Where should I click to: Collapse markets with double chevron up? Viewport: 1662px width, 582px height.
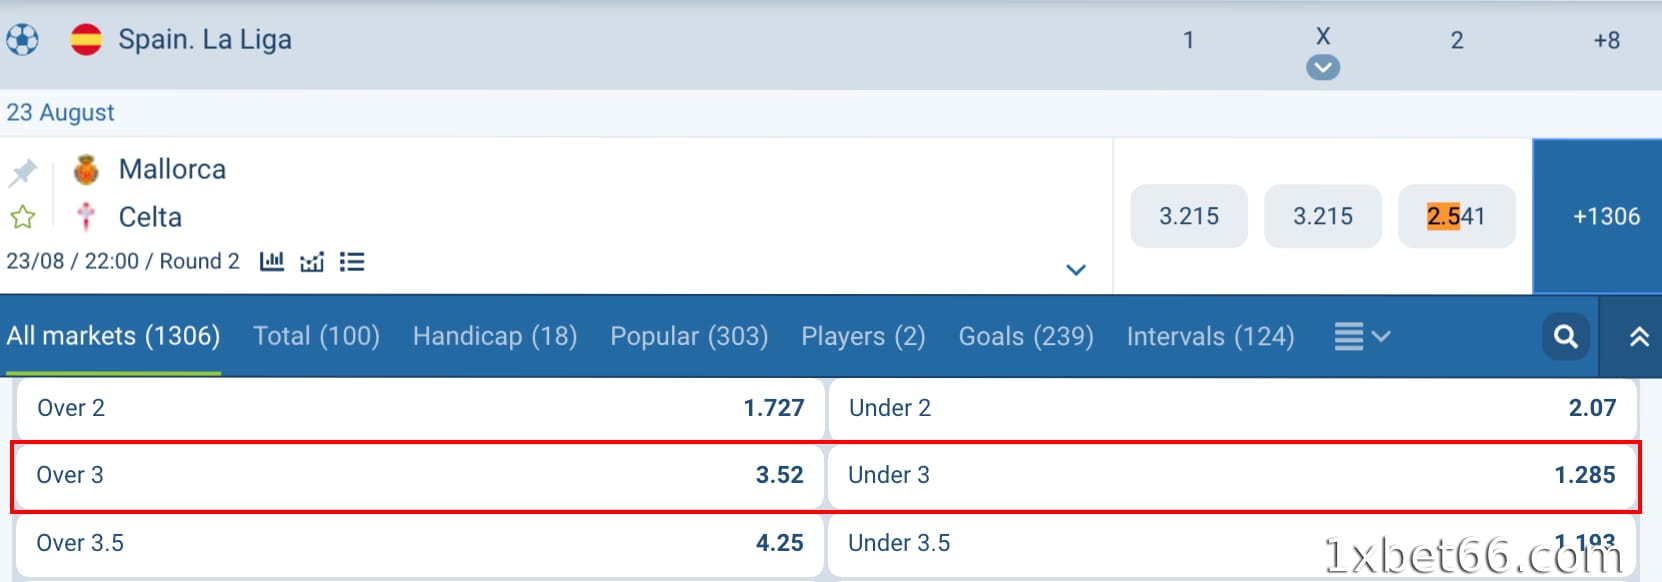click(1639, 337)
